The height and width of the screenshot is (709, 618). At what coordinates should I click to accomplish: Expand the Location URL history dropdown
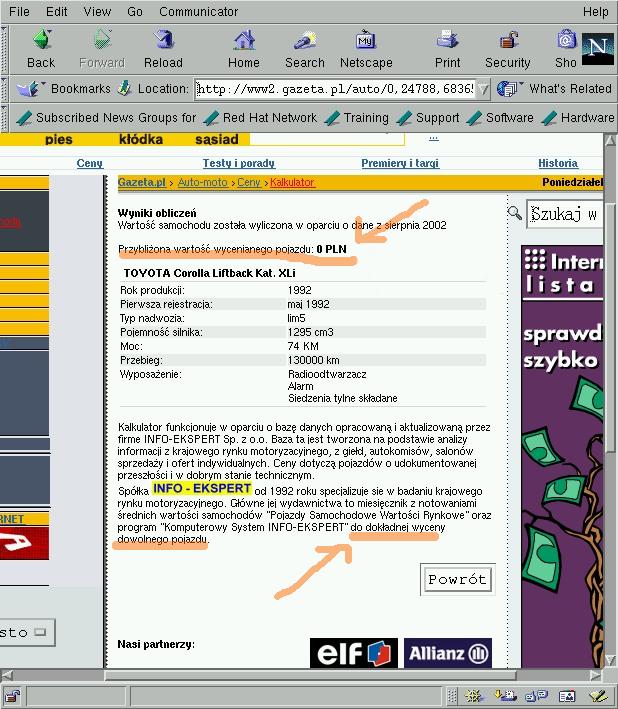coord(483,89)
